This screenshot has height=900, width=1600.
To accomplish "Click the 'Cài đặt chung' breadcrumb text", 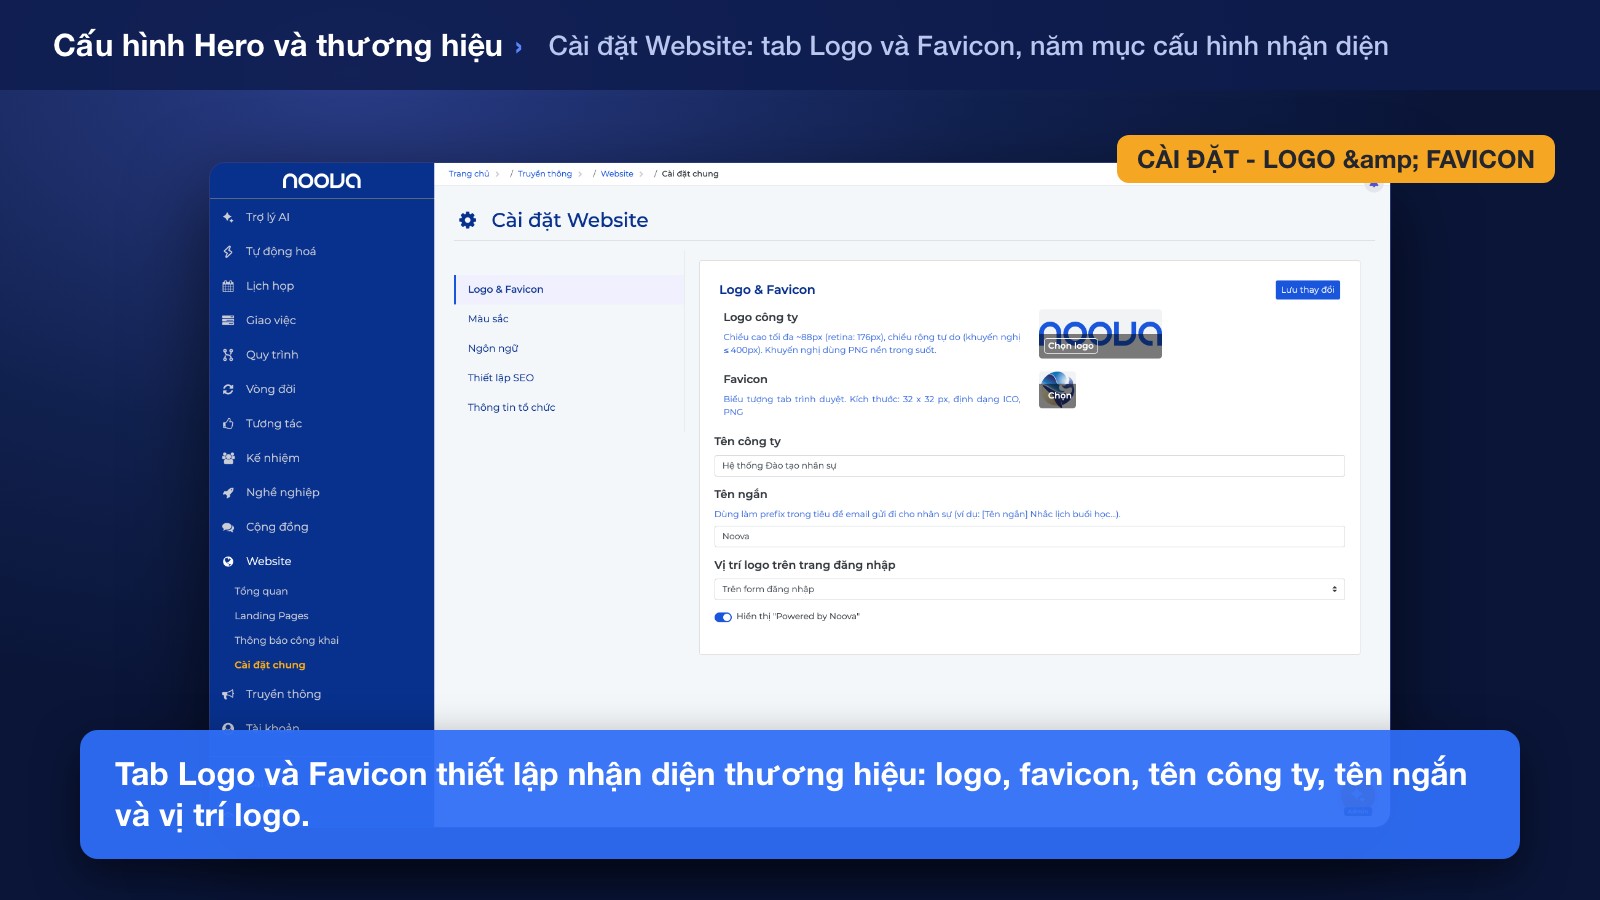I will [x=690, y=174].
